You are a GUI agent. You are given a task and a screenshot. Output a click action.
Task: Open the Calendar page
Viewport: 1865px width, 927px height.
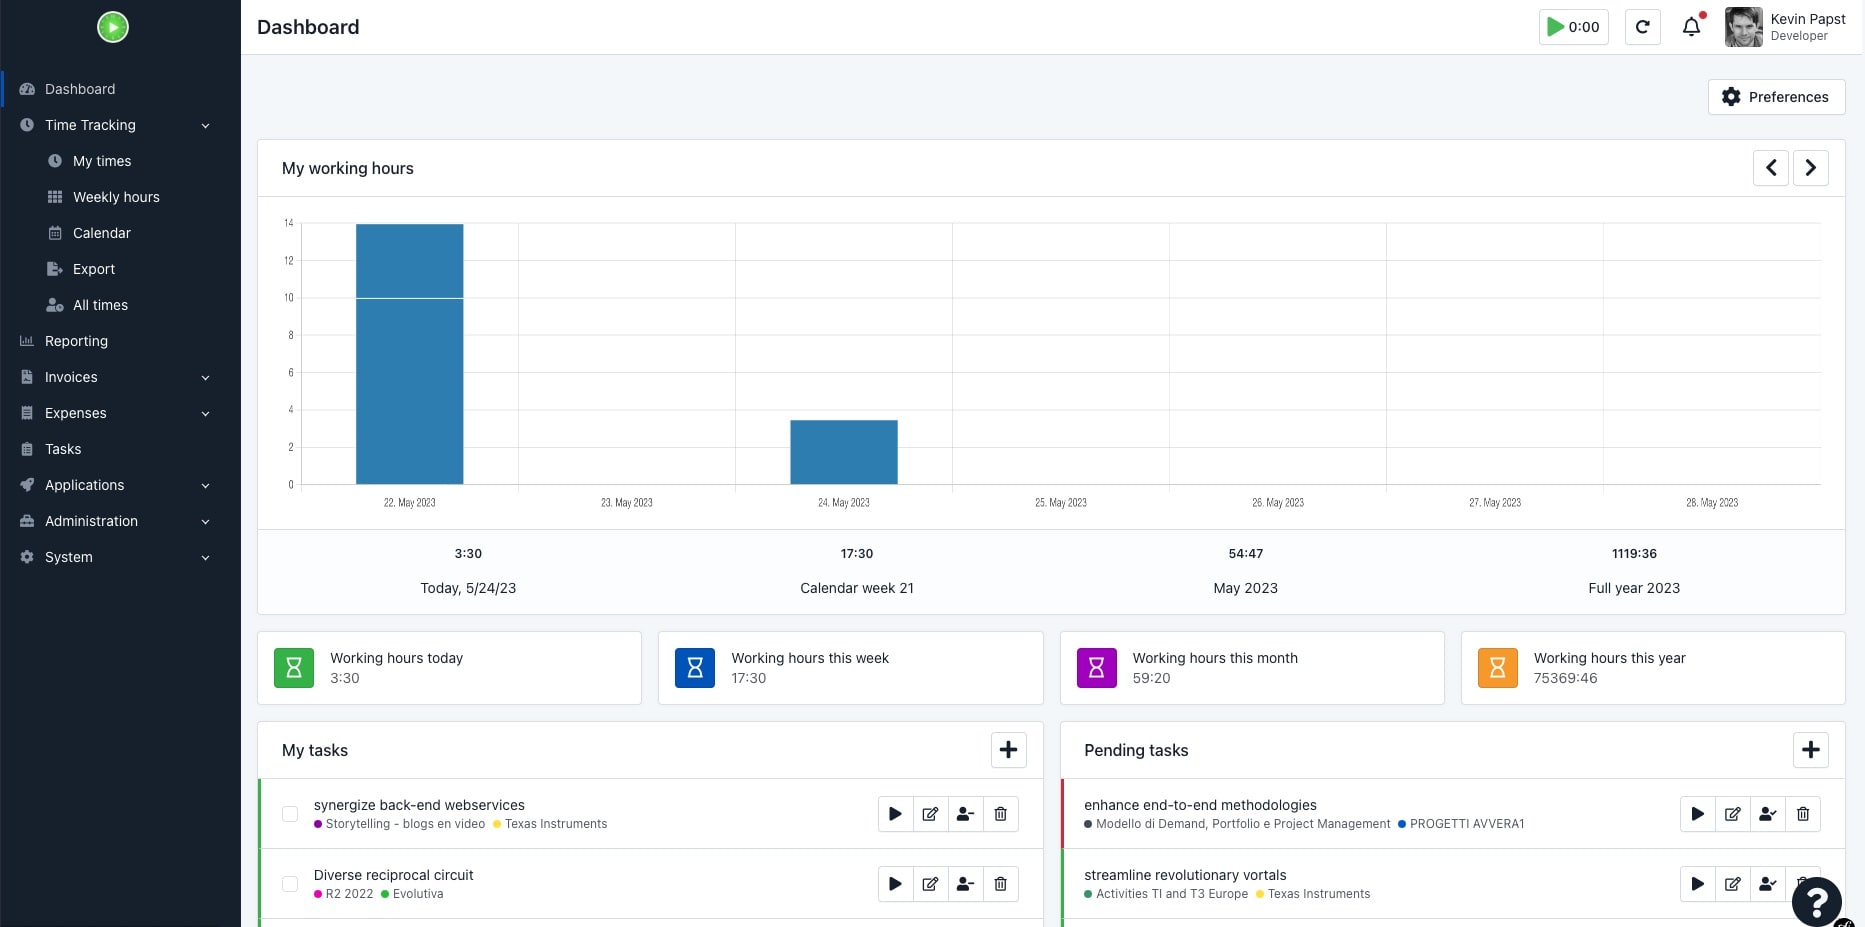[x=120, y=233]
